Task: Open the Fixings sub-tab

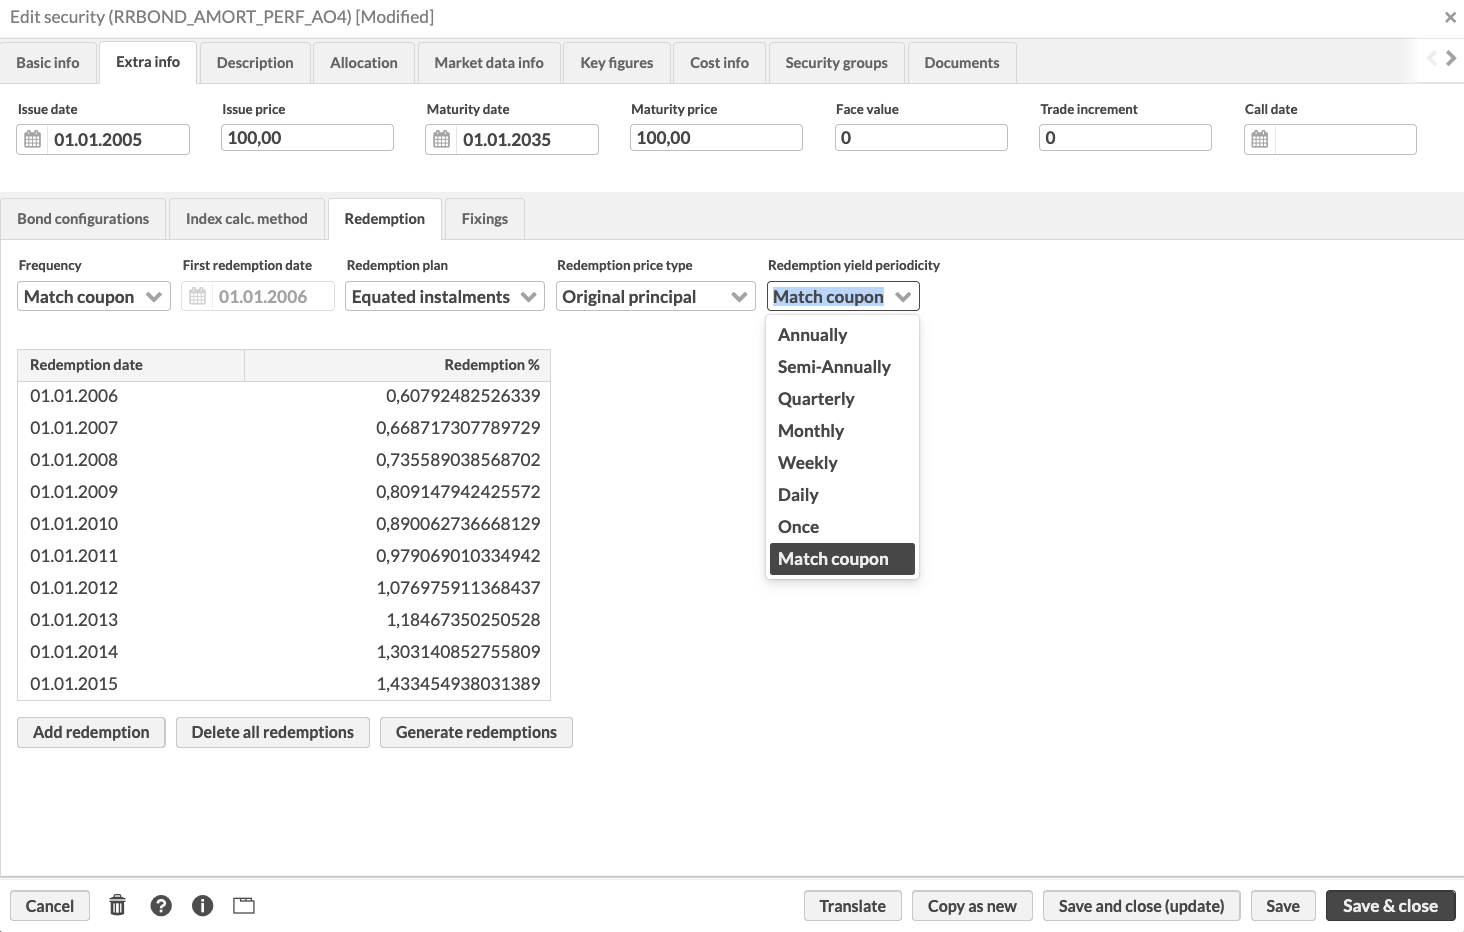Action: pyautogui.click(x=485, y=219)
